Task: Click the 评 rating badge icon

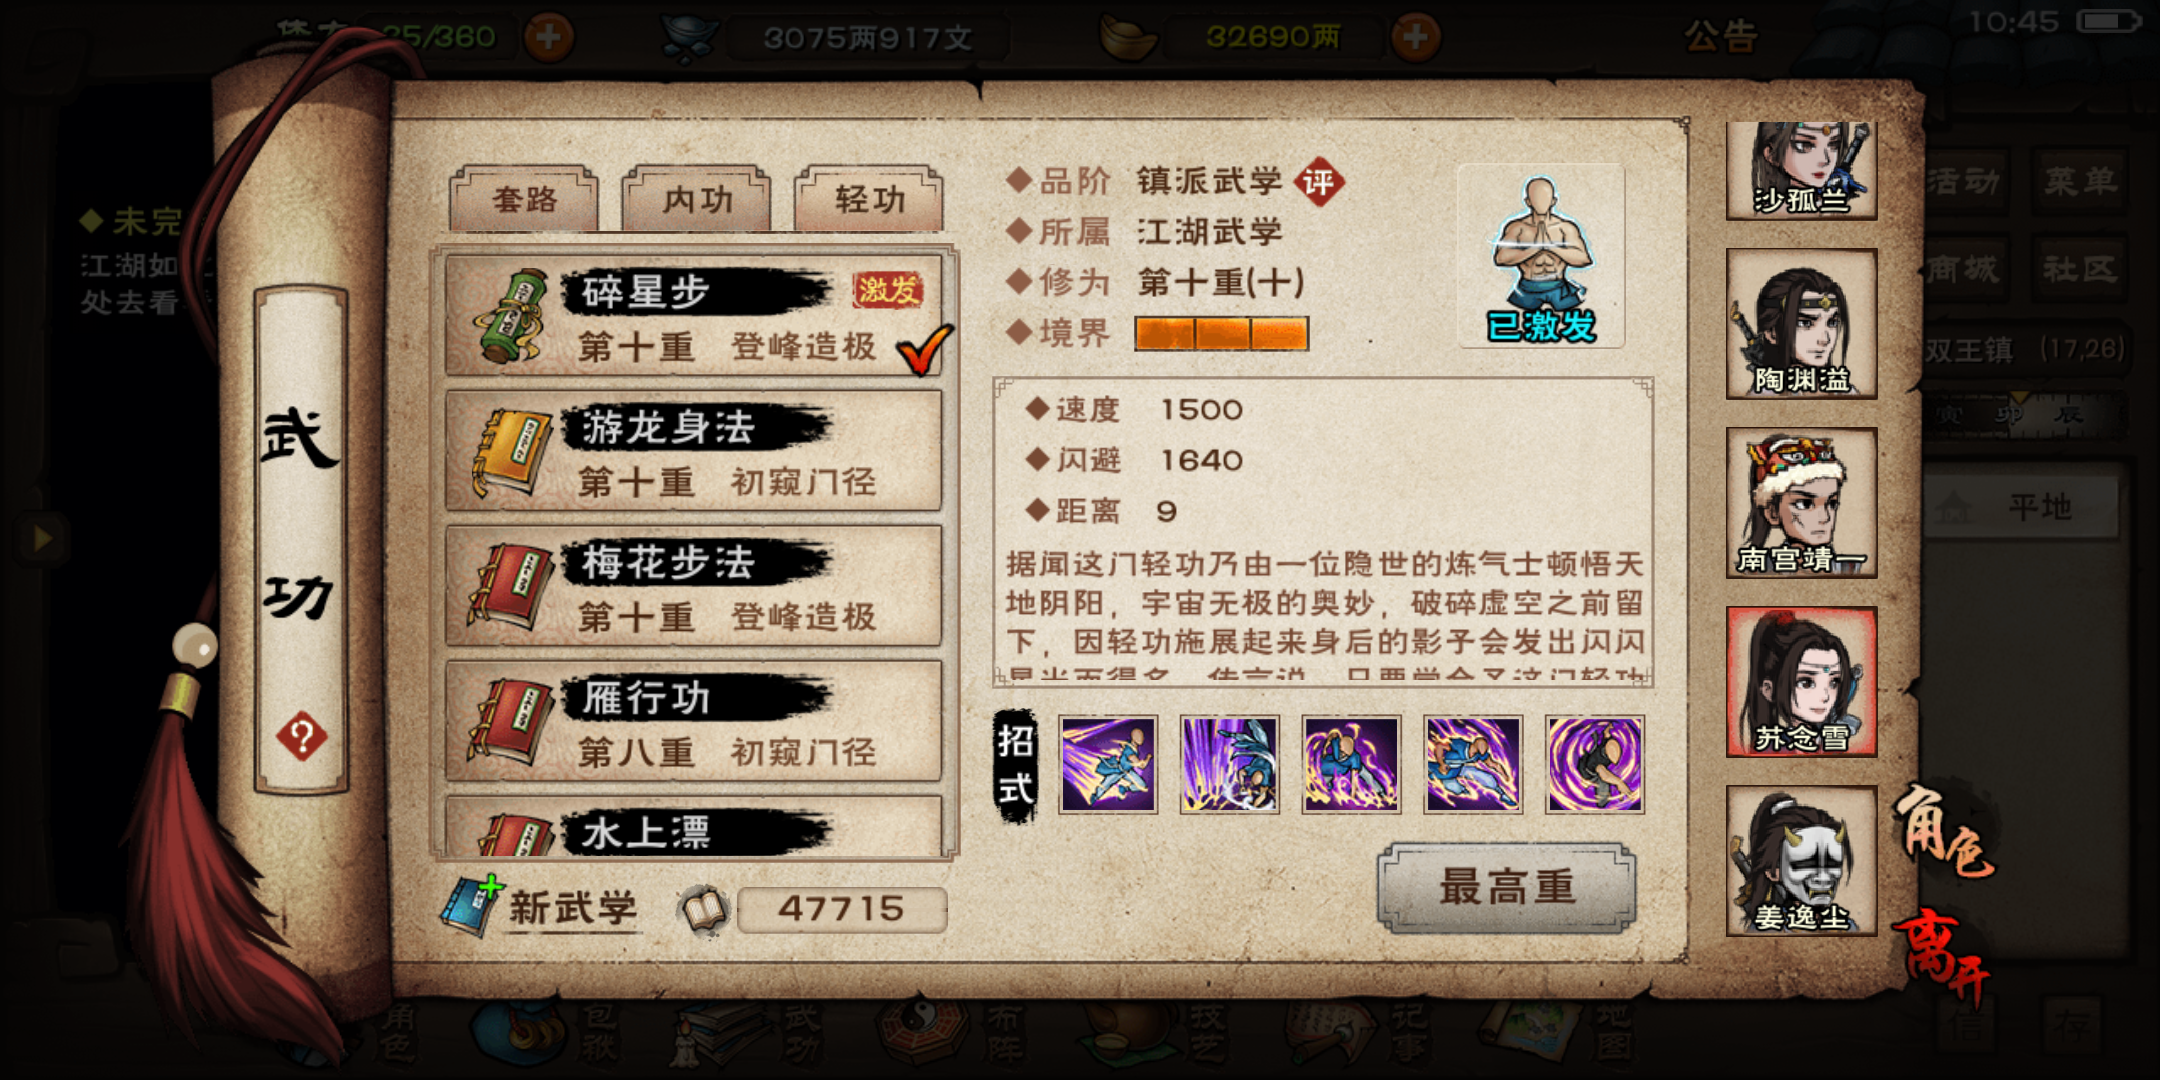Action: (x=1319, y=182)
